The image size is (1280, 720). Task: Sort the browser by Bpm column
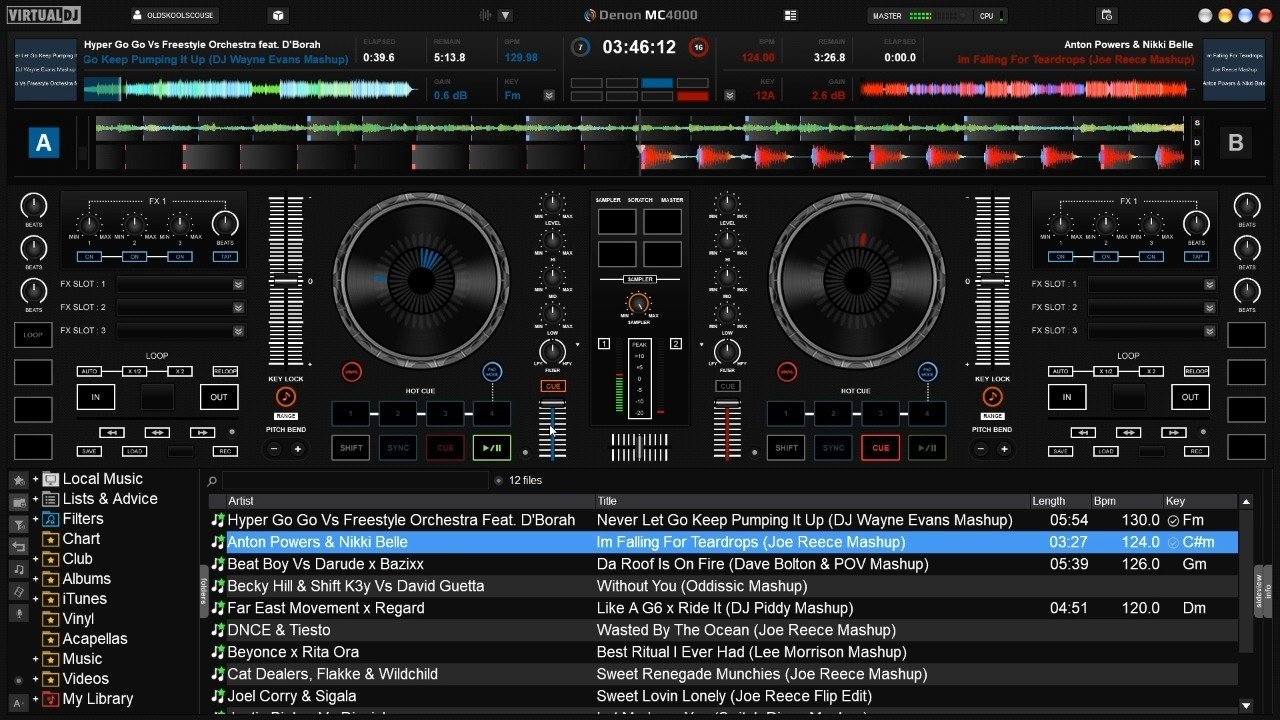click(x=1126, y=501)
